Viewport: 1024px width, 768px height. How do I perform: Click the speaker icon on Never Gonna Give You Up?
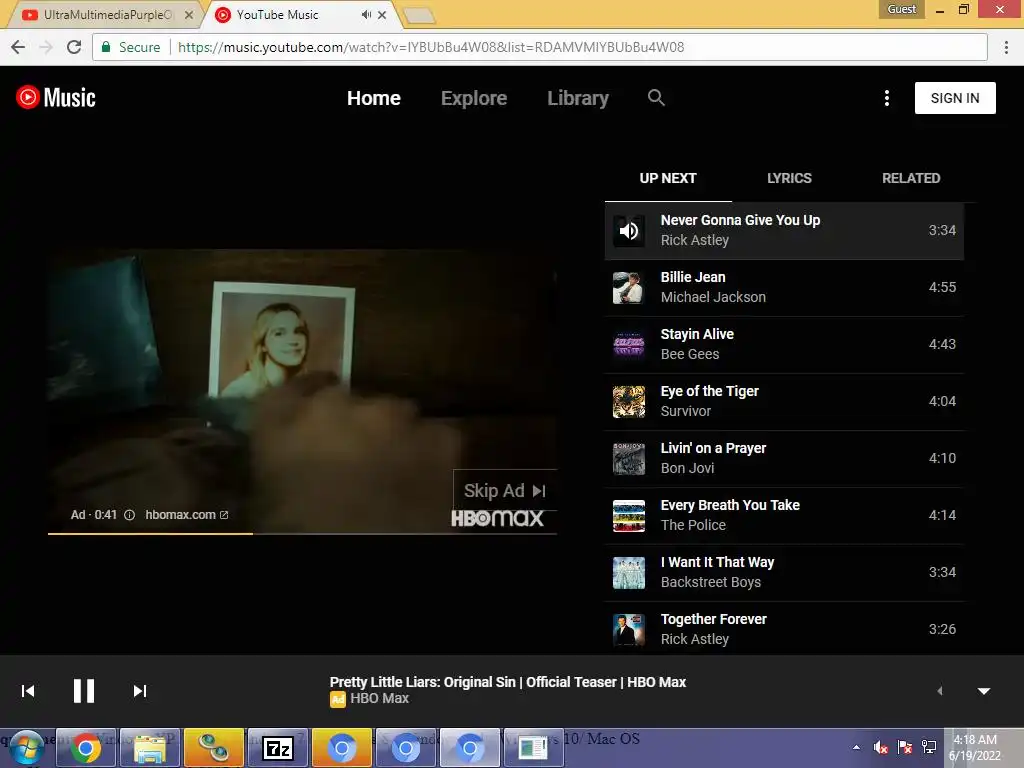point(629,231)
